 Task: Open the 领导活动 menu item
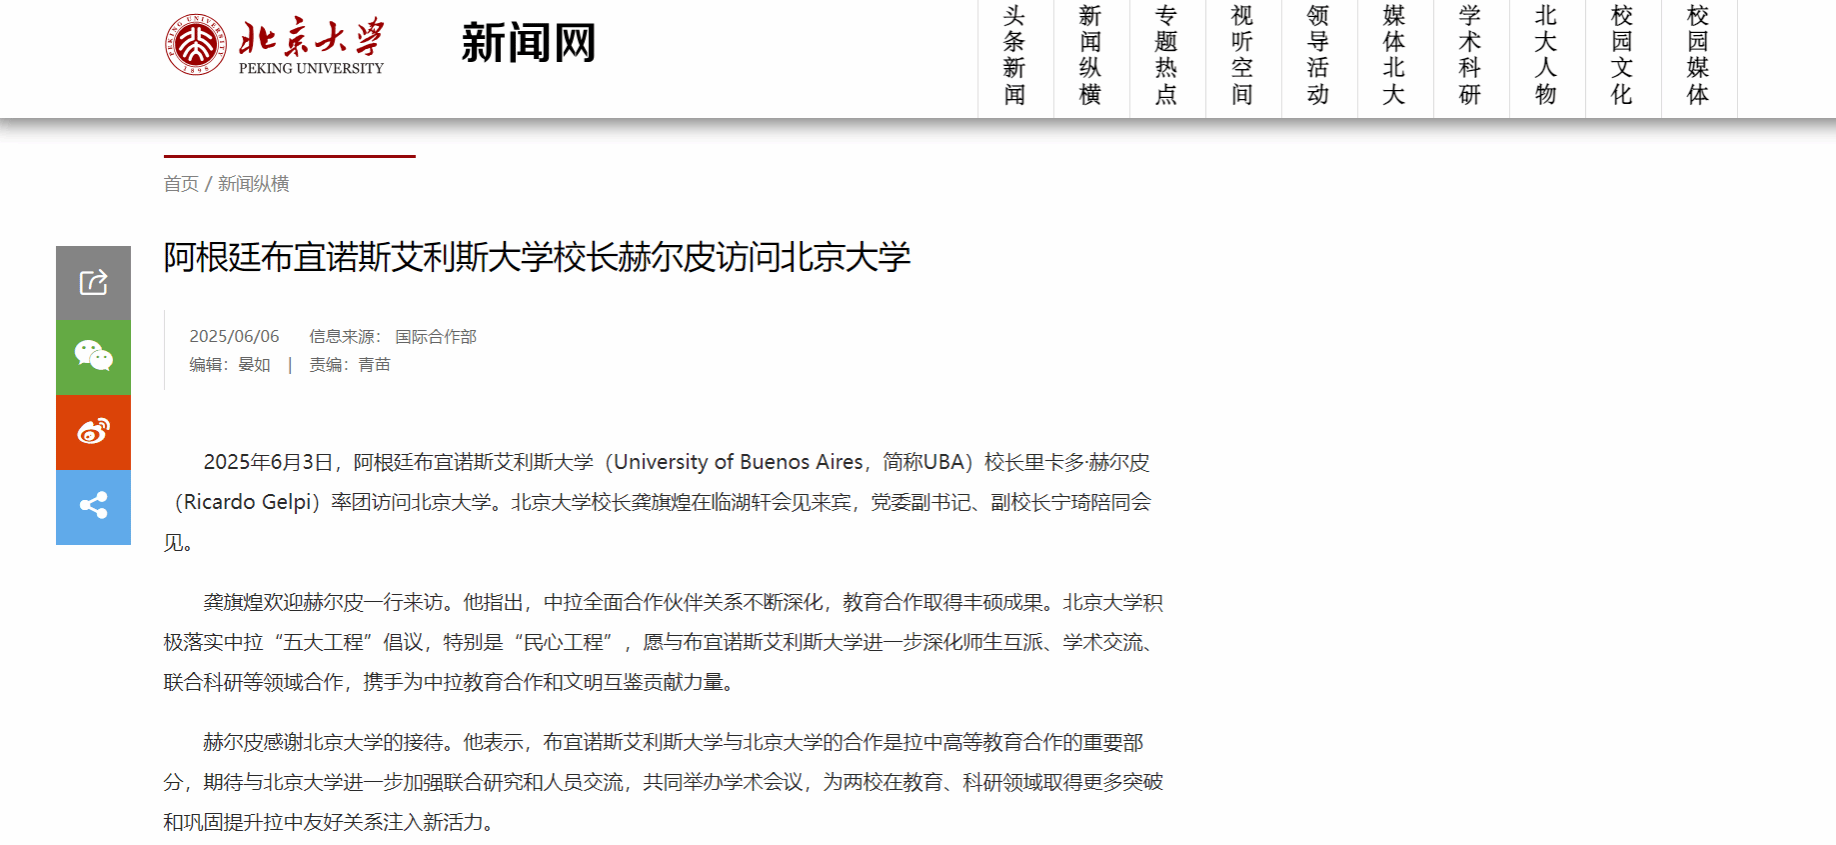pos(1319,56)
